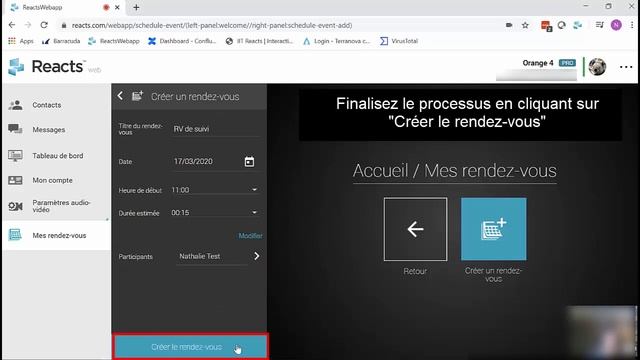Screen dimensions: 640x360
Task: Open a new browser tab
Action: (136, 7)
